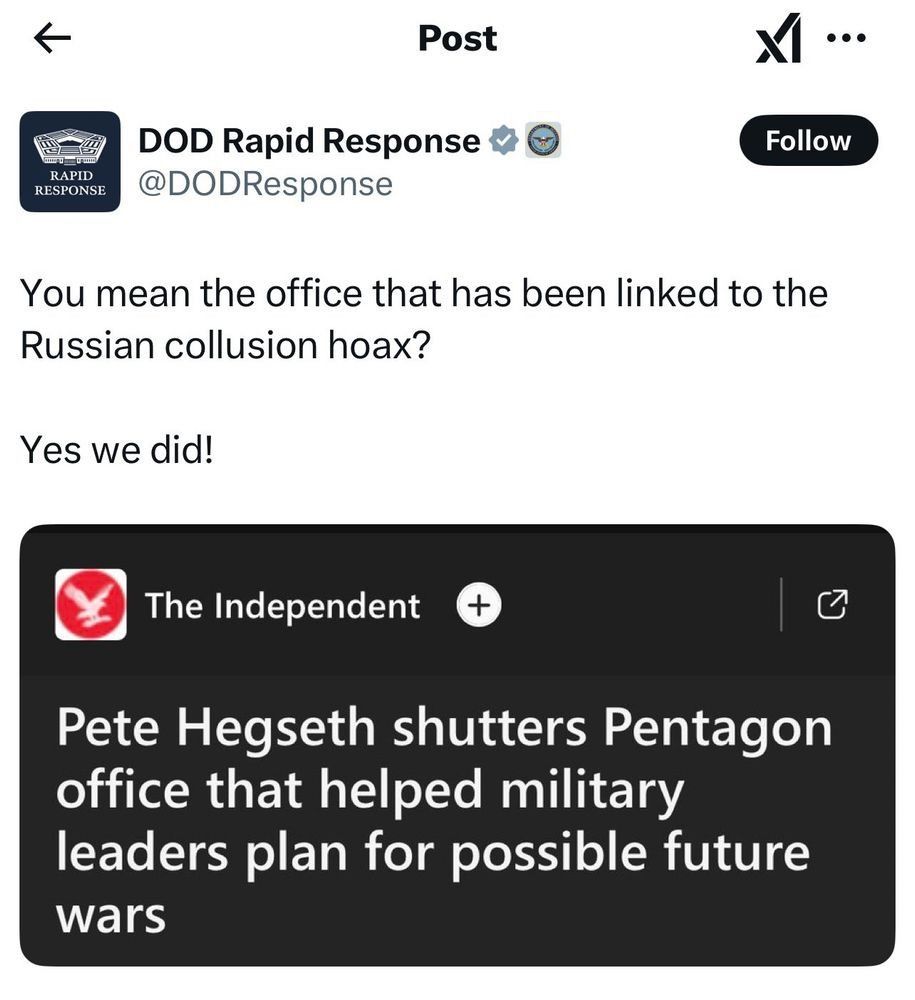Click the 'Russian collusion hoax?' text line
This screenshot has width=915, height=1000.
coord(225,345)
